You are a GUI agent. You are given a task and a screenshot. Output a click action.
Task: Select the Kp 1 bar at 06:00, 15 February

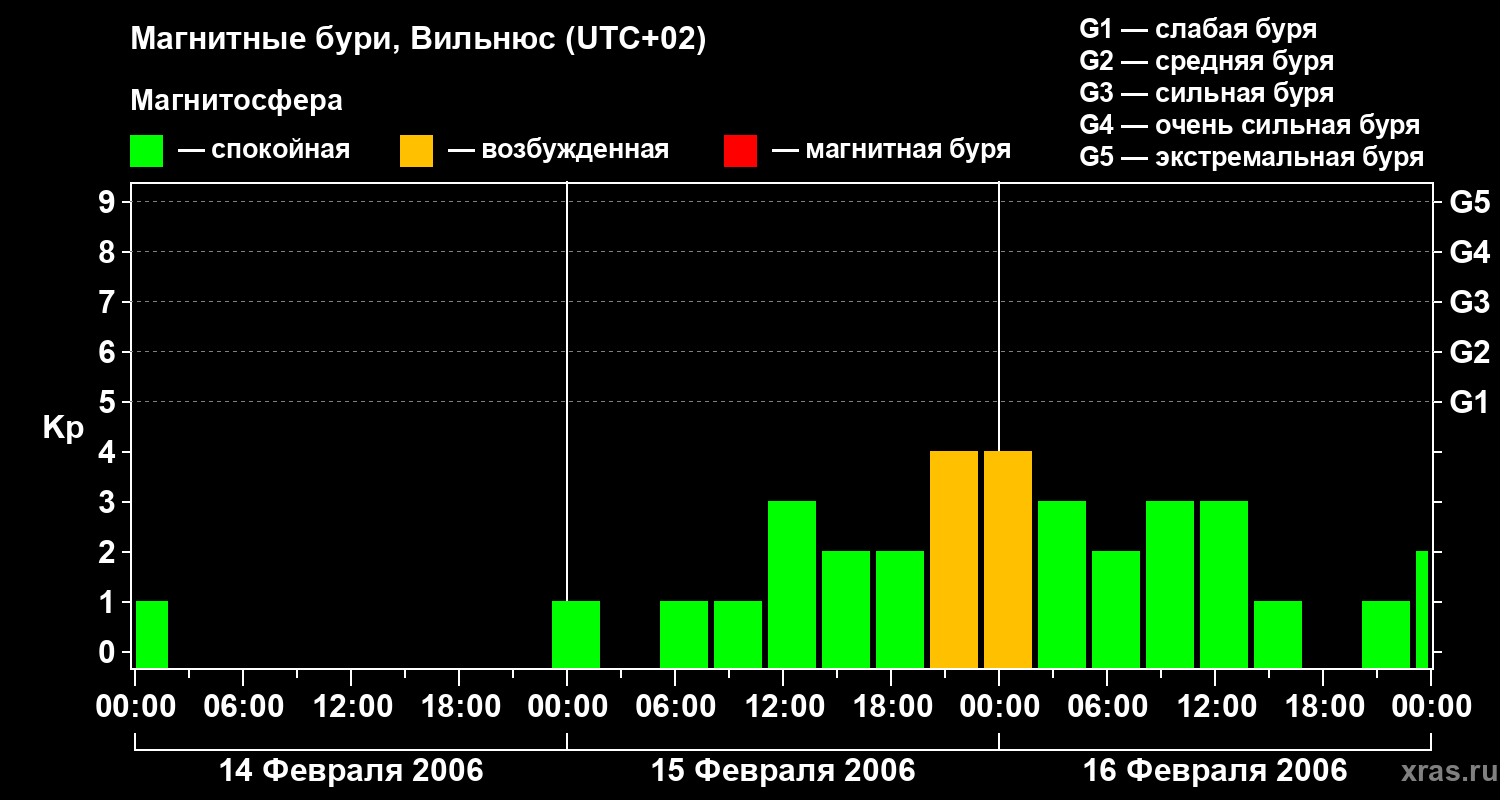click(684, 635)
